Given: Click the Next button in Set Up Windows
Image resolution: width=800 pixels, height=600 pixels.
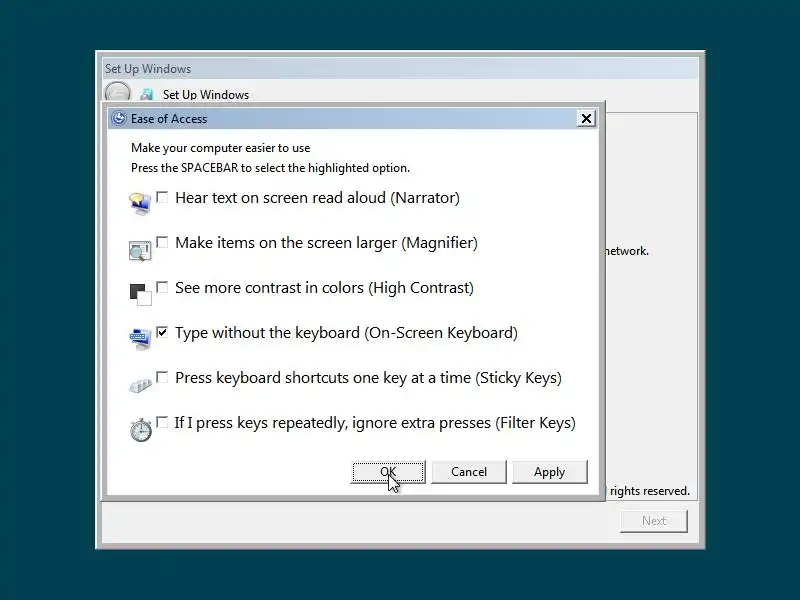Looking at the screenshot, I should click(x=654, y=521).
